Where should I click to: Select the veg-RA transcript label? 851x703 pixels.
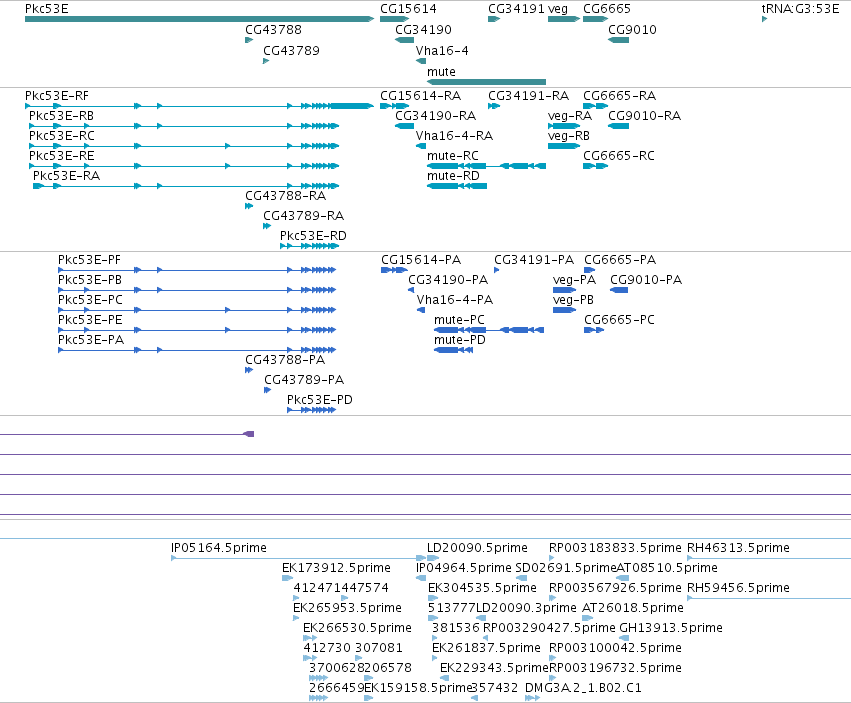coord(570,116)
